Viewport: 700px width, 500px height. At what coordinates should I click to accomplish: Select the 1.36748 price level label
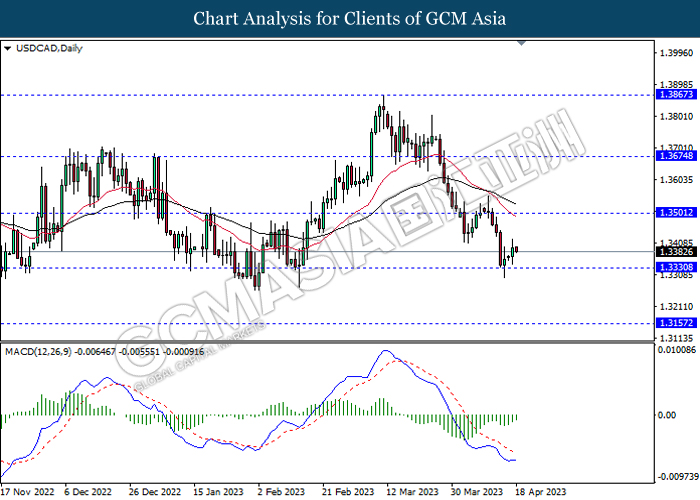tap(676, 155)
